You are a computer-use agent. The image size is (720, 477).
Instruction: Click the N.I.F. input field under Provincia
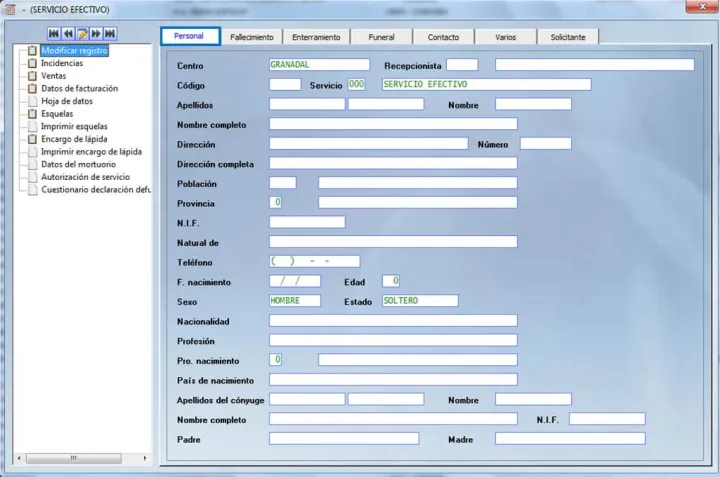[307, 222]
